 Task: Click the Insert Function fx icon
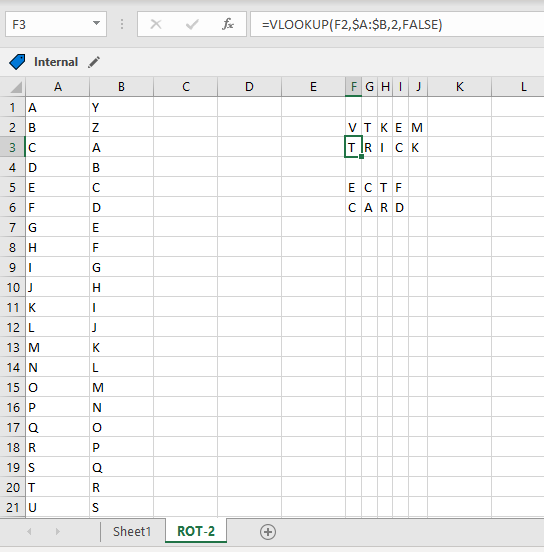click(x=228, y=24)
